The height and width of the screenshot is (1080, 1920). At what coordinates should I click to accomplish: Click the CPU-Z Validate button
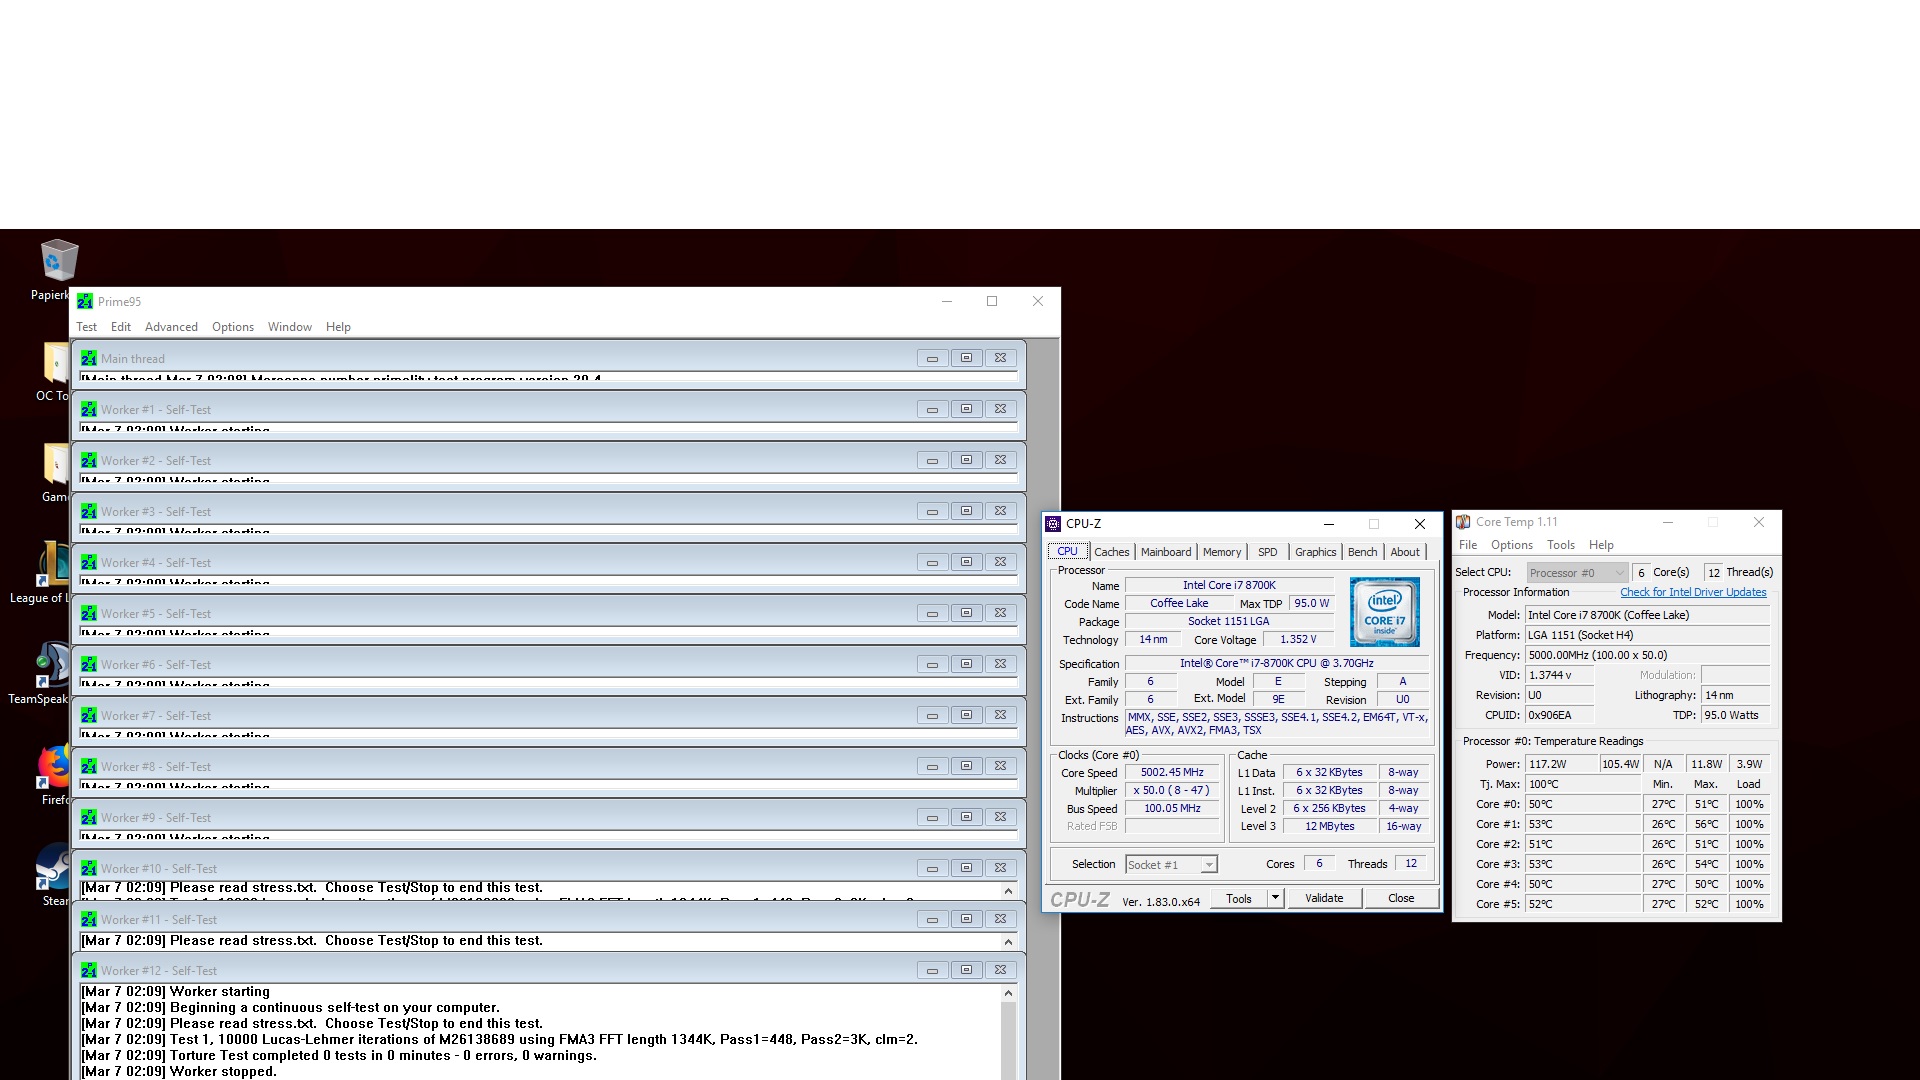coord(1323,898)
